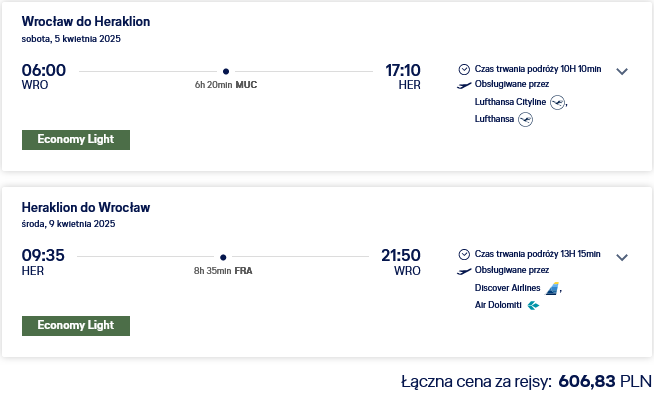Click the return trip duration clock icon

click(464, 255)
